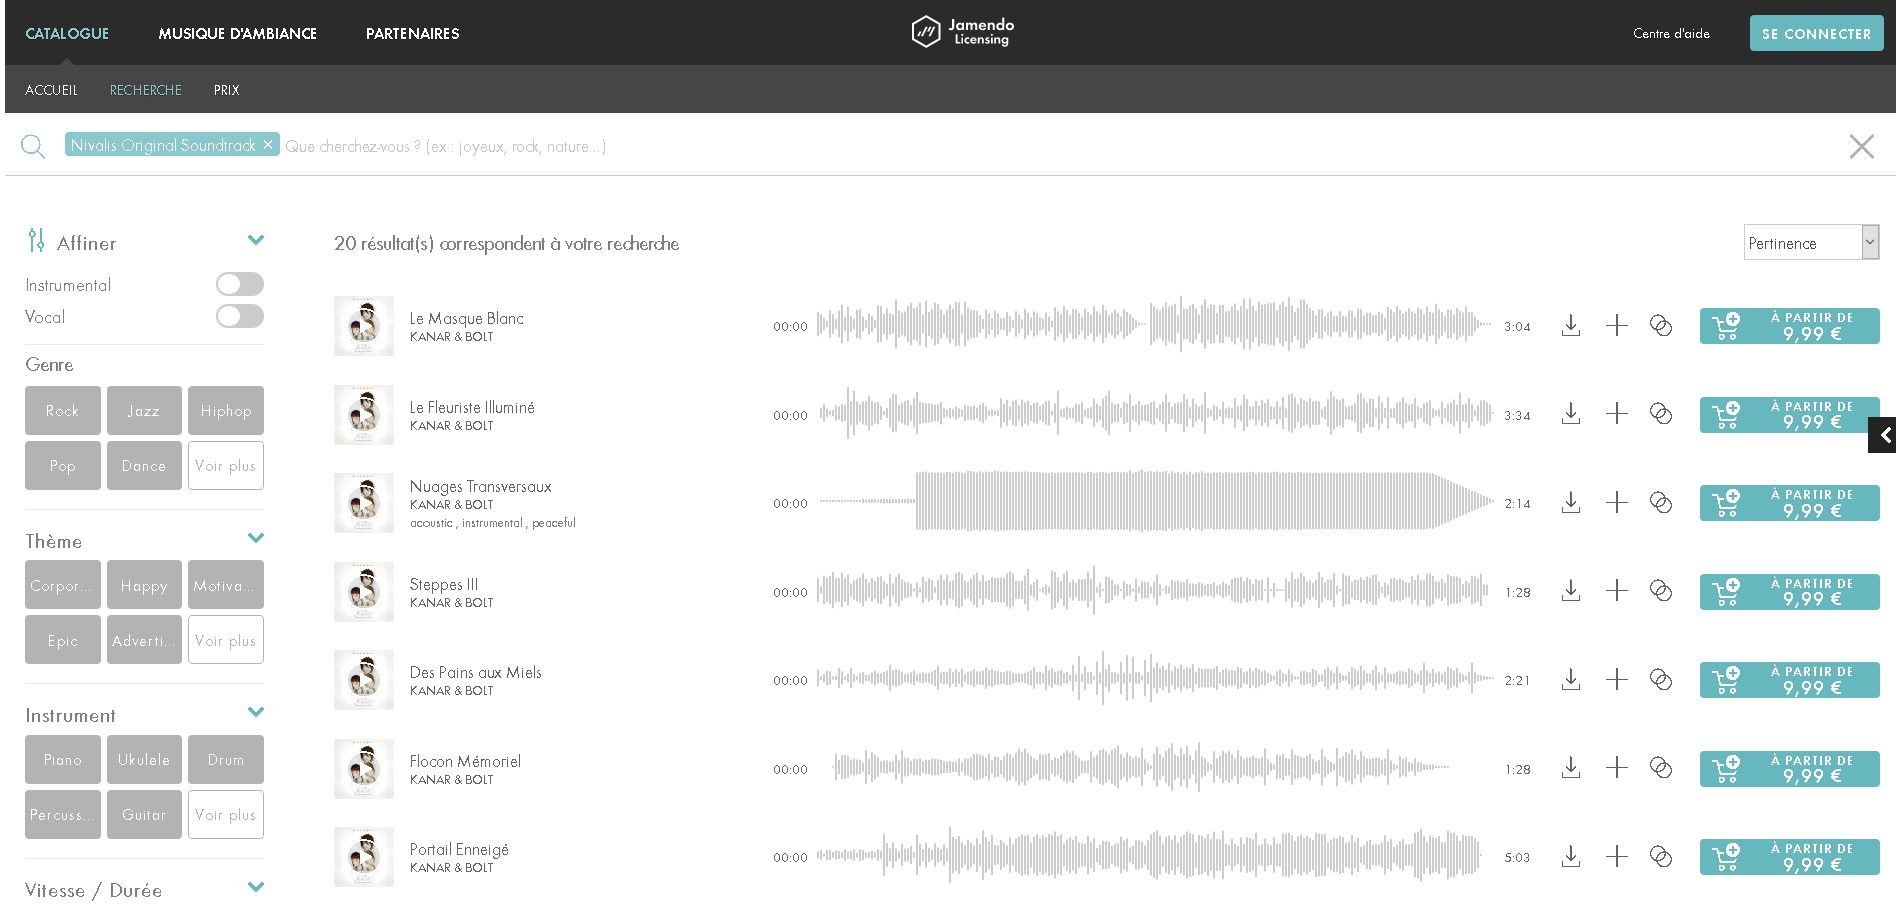This screenshot has width=1896, height=911.
Task: Add Nuages Transversaux to a playlist
Action: [x=1617, y=503]
